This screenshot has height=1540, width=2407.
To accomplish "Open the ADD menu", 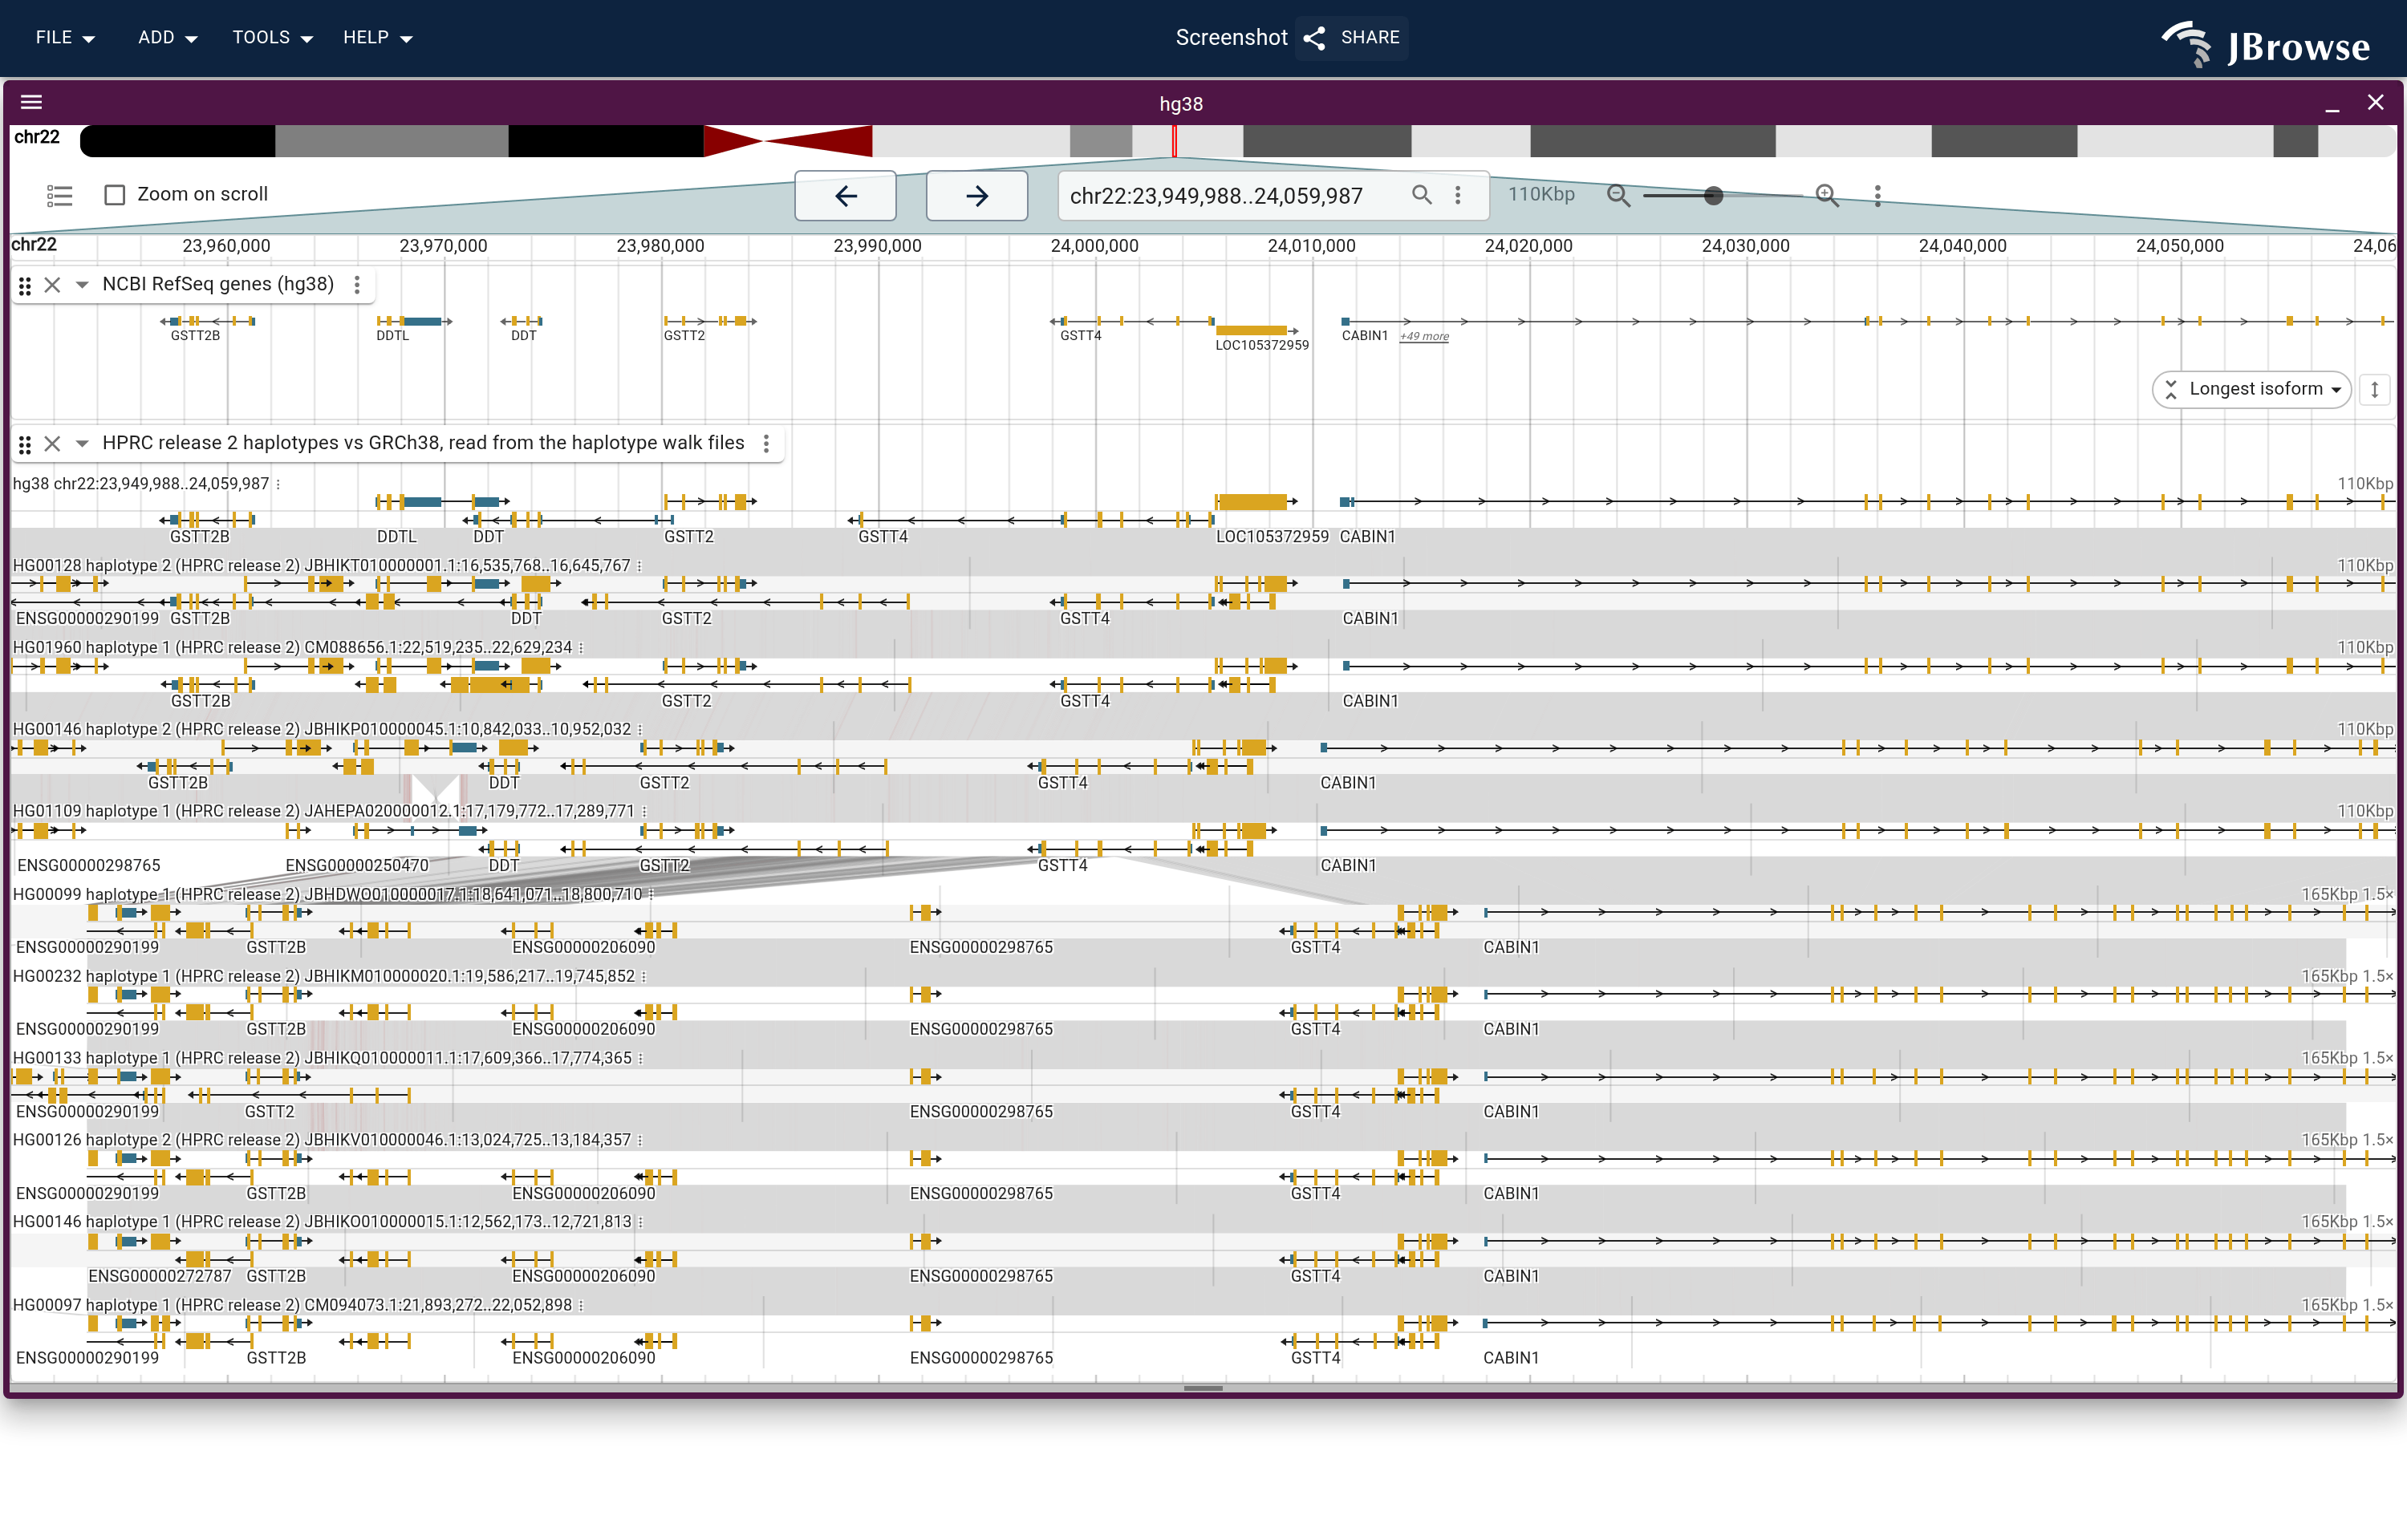I will coord(167,37).
